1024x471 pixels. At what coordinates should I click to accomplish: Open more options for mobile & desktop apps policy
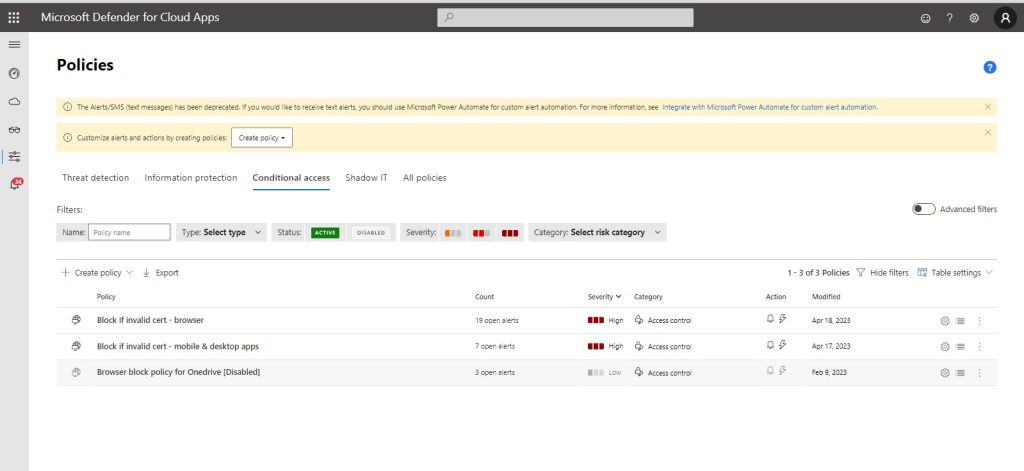[x=979, y=347]
